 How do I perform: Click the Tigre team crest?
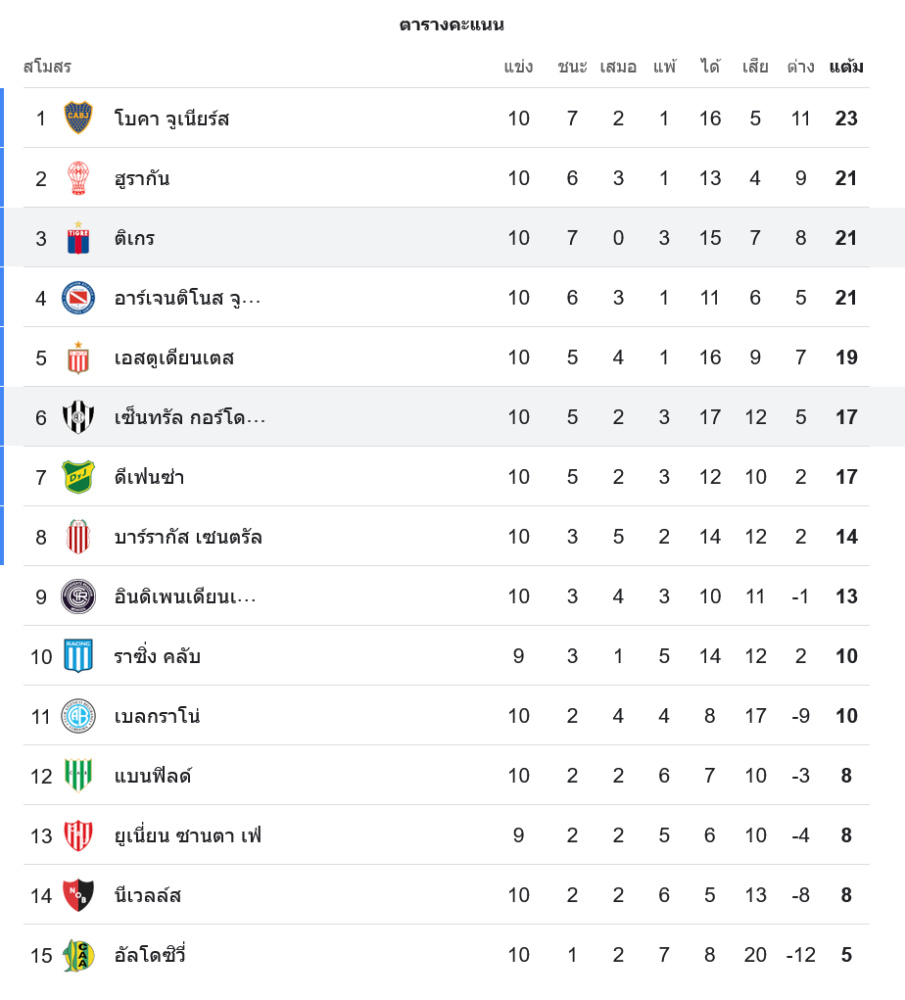(78, 238)
